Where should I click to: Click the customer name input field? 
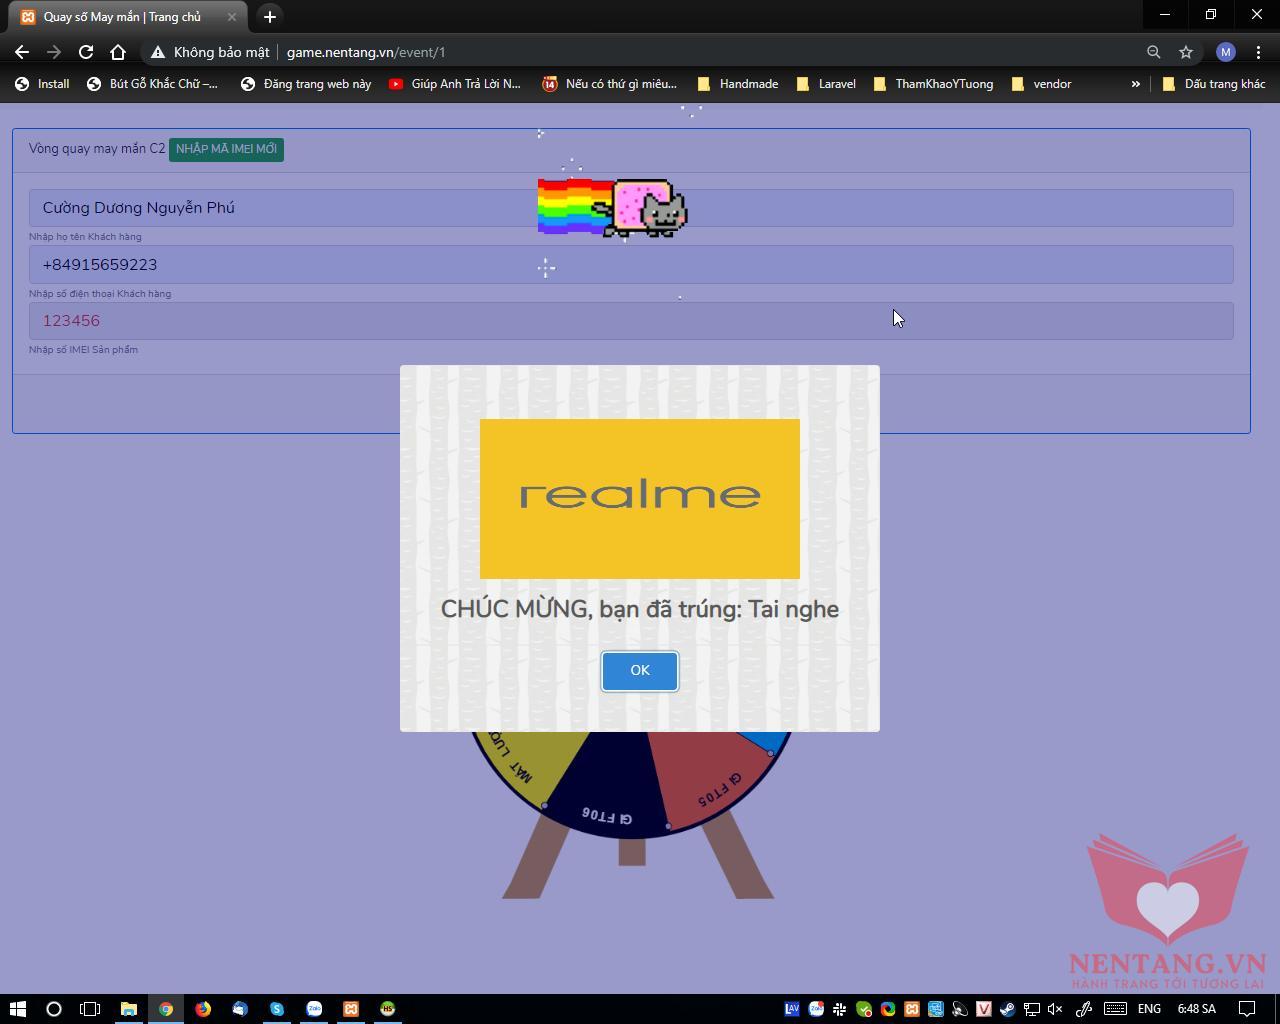(x=630, y=208)
